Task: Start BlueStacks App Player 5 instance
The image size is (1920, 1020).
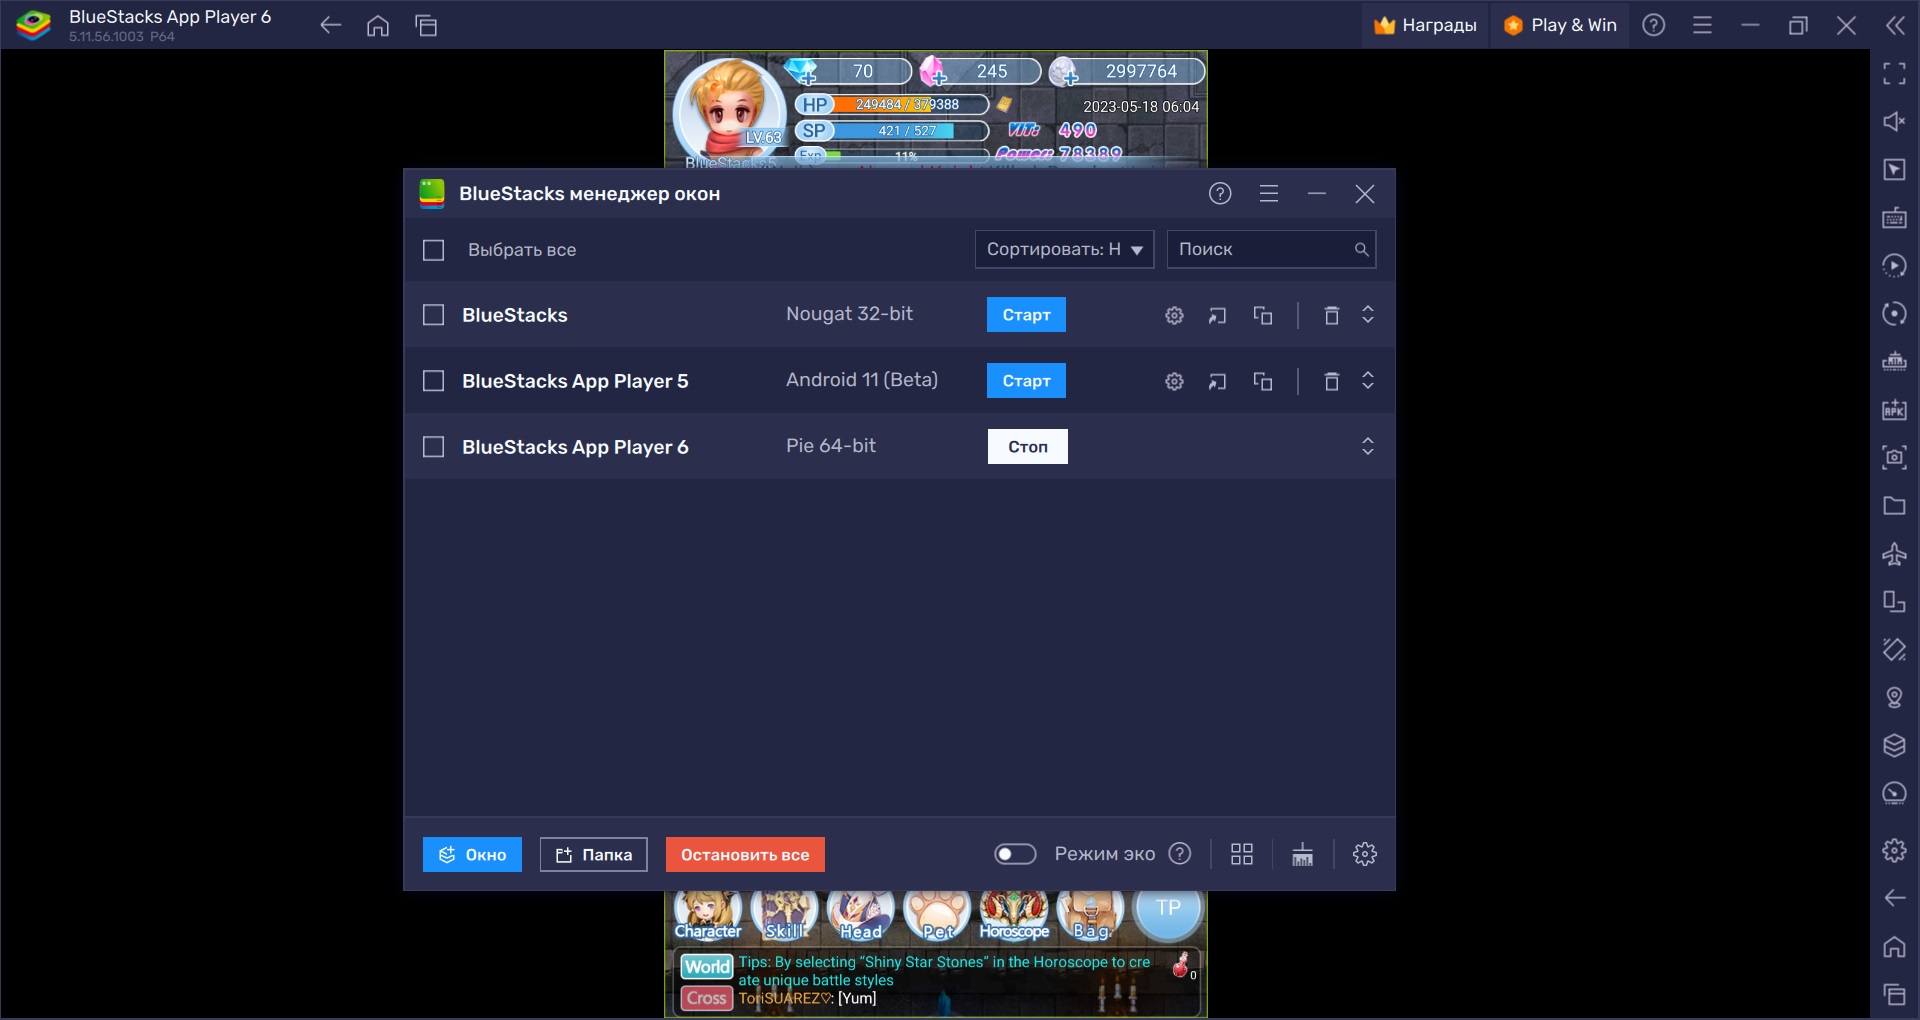Action: pos(1026,381)
